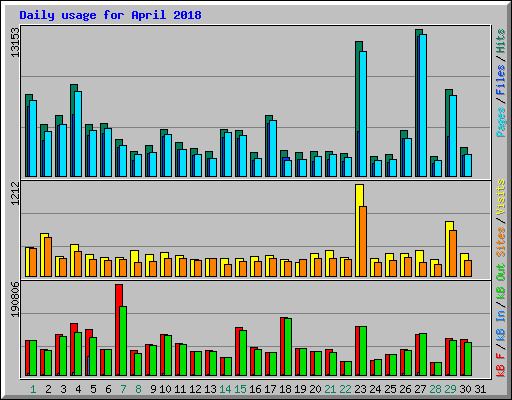The width and height of the screenshot is (512, 400).
Task: Click the title 'Daily usage for April 2018'
Action: [110, 15]
